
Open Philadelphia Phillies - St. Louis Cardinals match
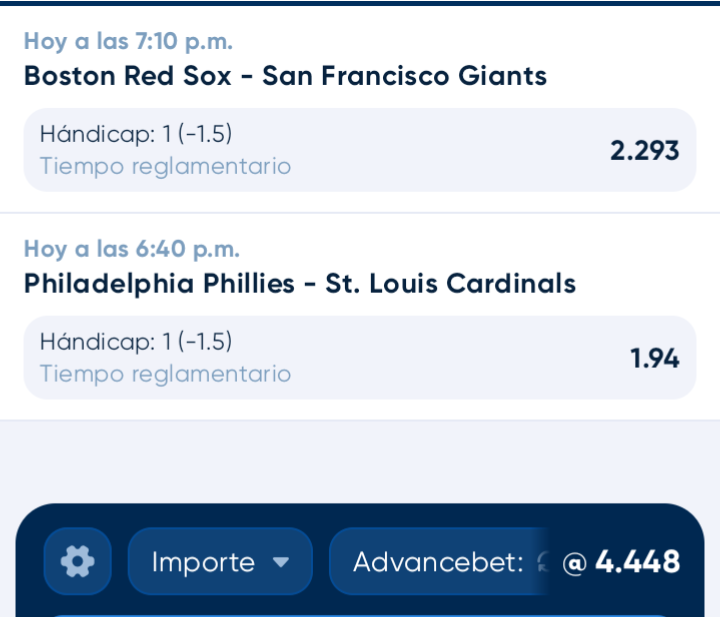click(299, 283)
